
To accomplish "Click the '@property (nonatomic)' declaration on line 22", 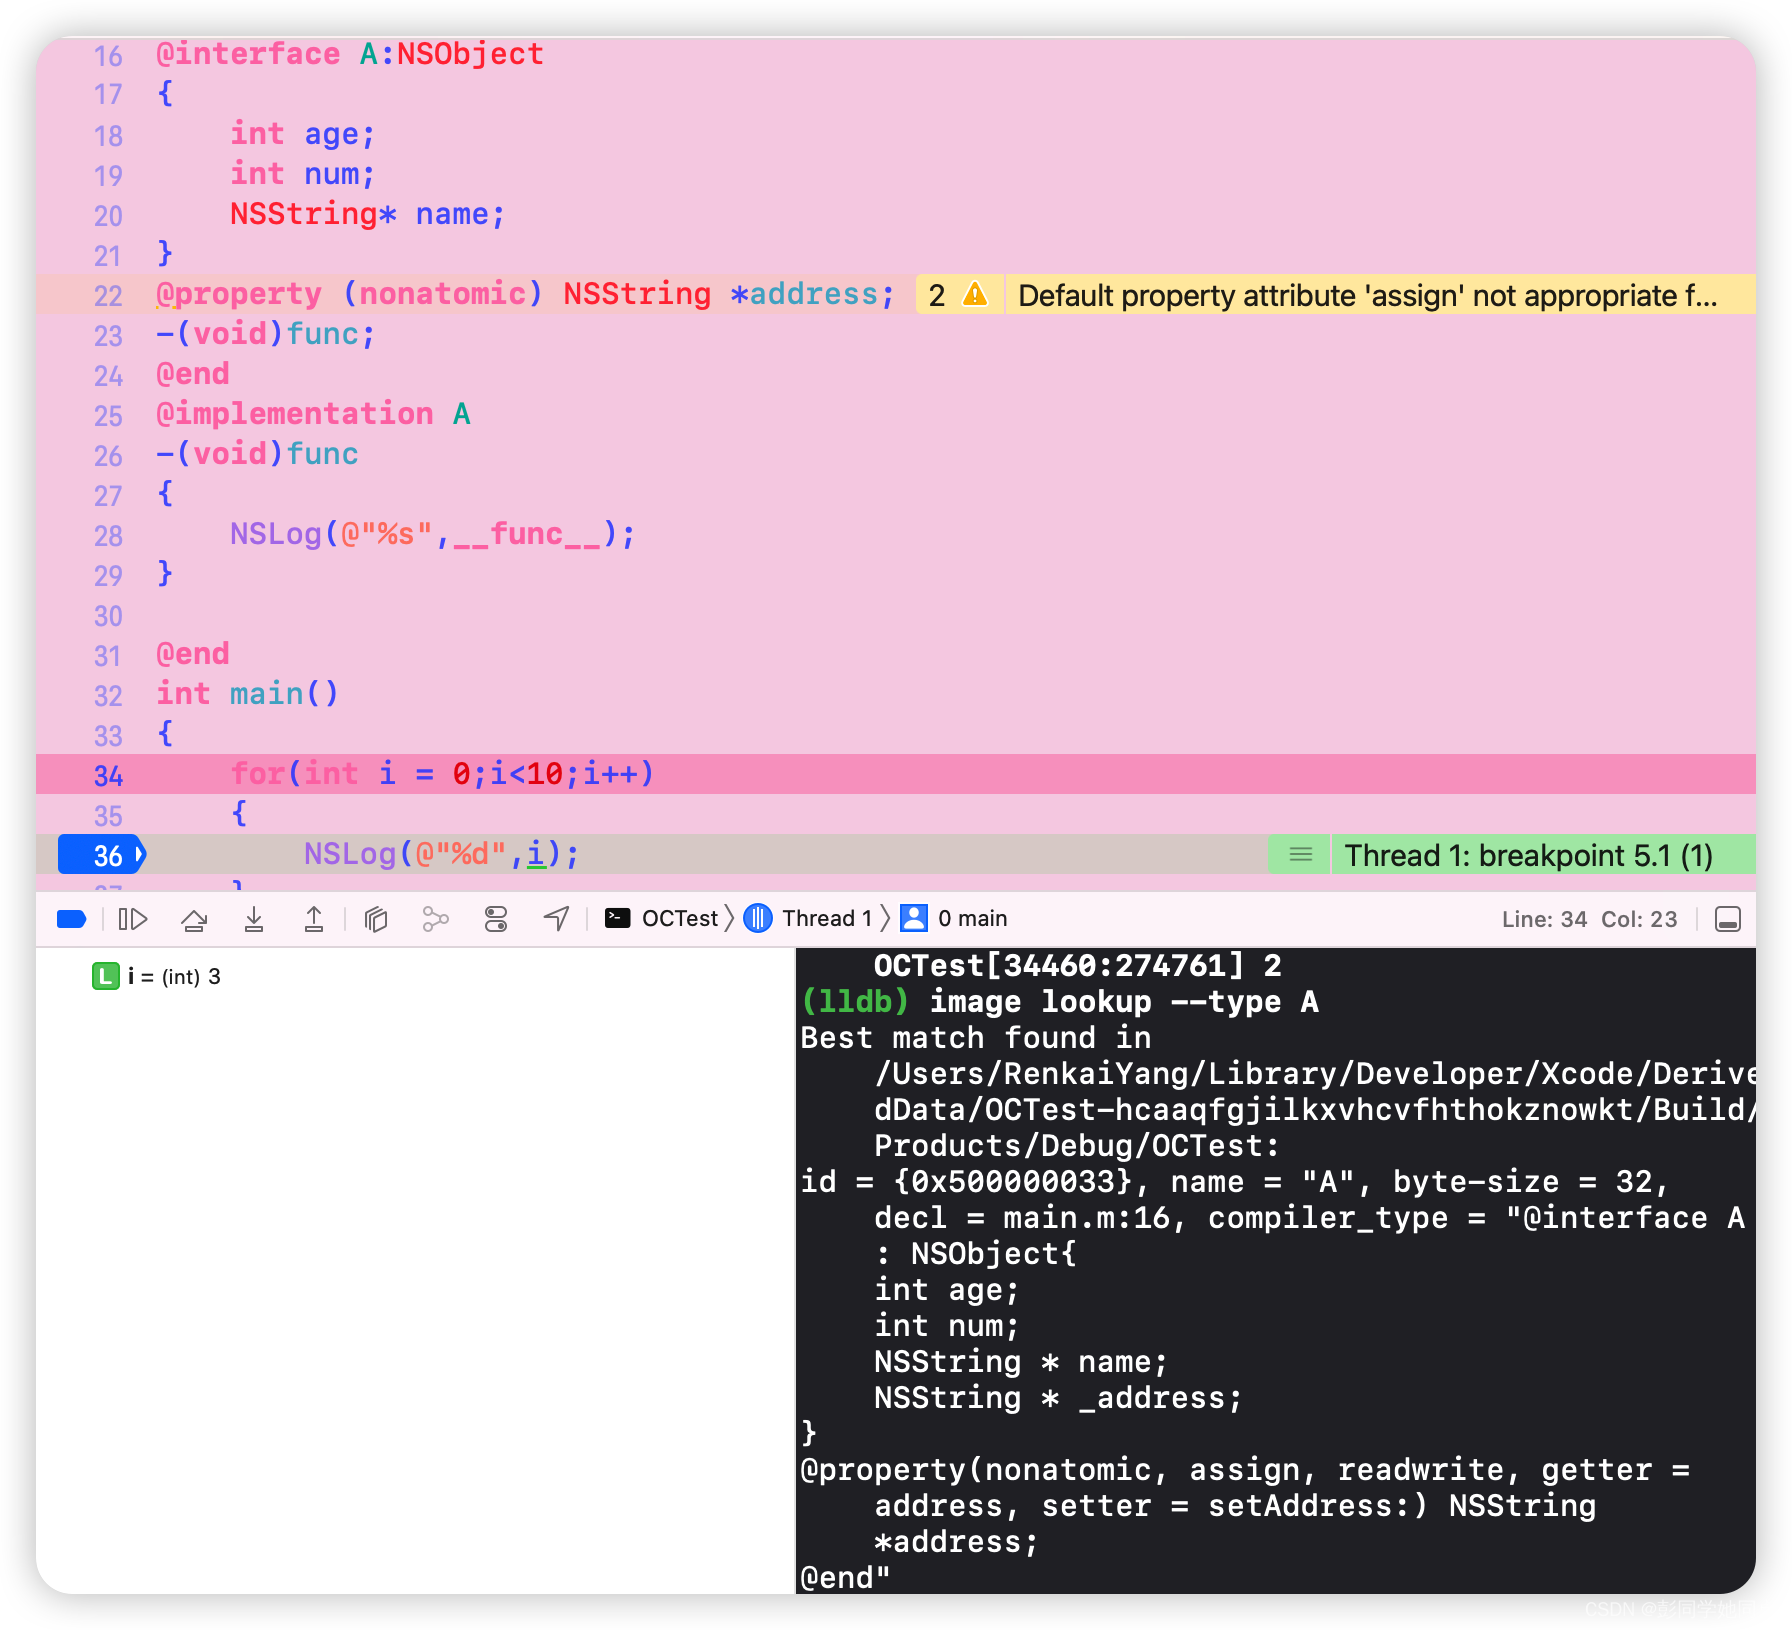I will coord(525,294).
